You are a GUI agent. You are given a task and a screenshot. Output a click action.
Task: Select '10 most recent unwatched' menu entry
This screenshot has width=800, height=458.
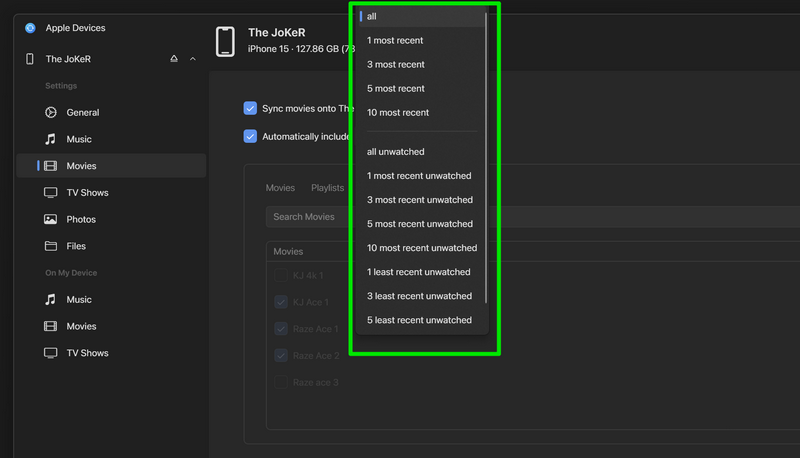click(x=422, y=248)
